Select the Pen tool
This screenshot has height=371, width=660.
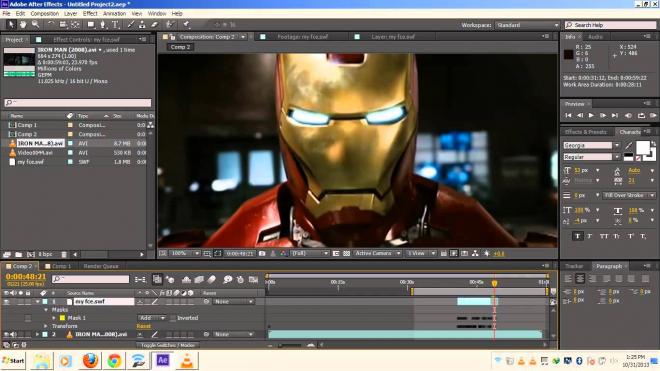[x=102, y=25]
